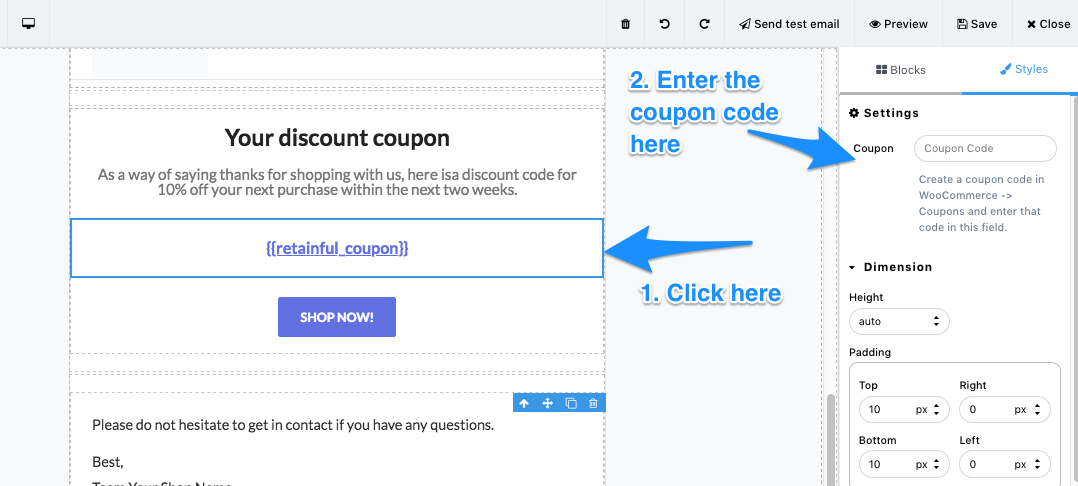Duplicate the selected text block
This screenshot has height=486, width=1078.
pyautogui.click(x=571, y=403)
